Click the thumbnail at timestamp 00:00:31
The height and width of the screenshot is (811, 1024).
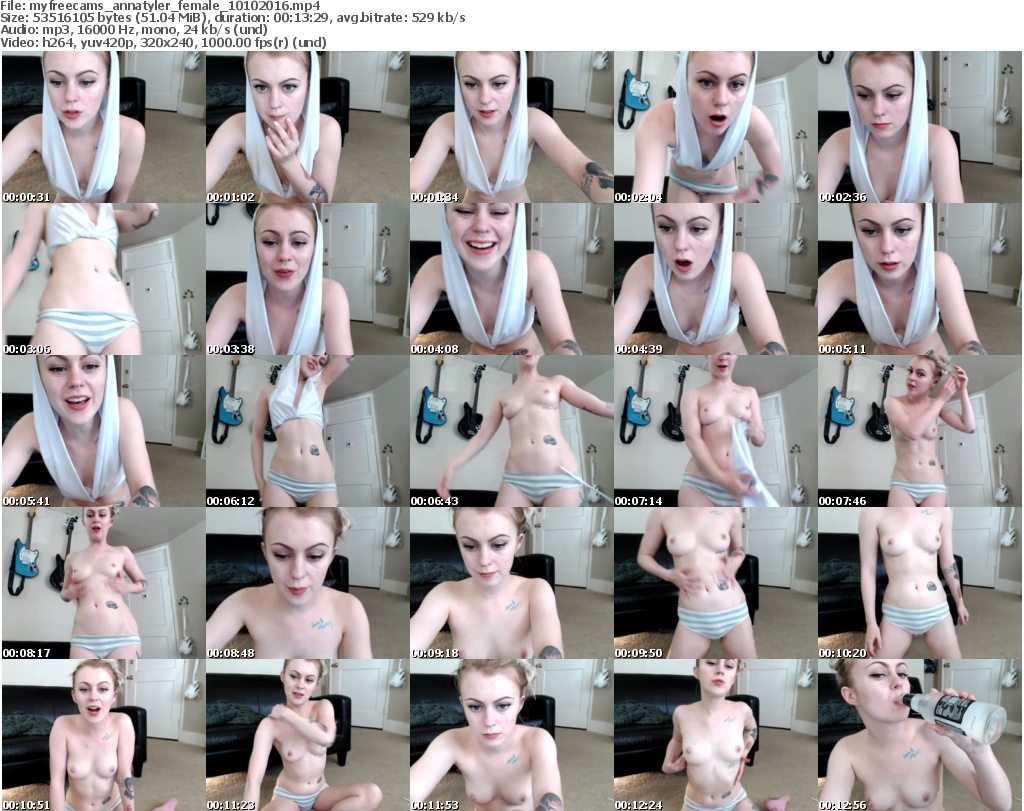pyautogui.click(x=103, y=127)
